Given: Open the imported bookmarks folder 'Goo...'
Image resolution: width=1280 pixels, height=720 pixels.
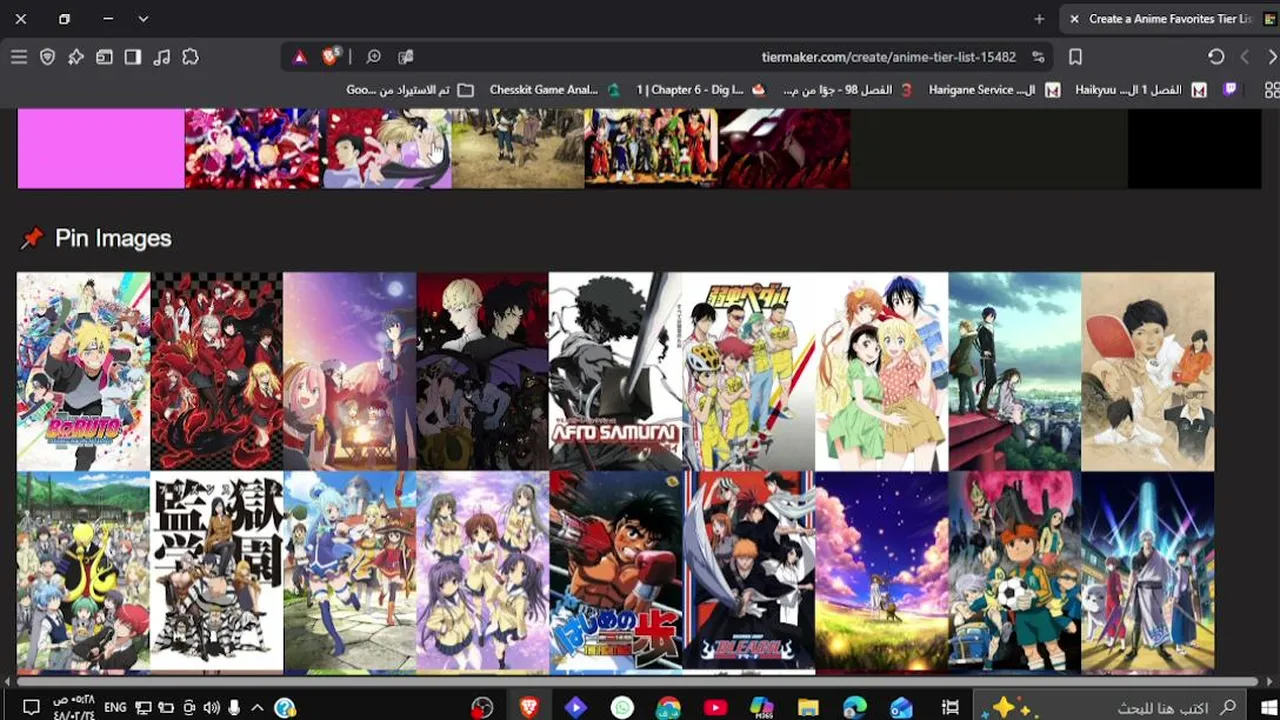Looking at the screenshot, I should [x=410, y=90].
